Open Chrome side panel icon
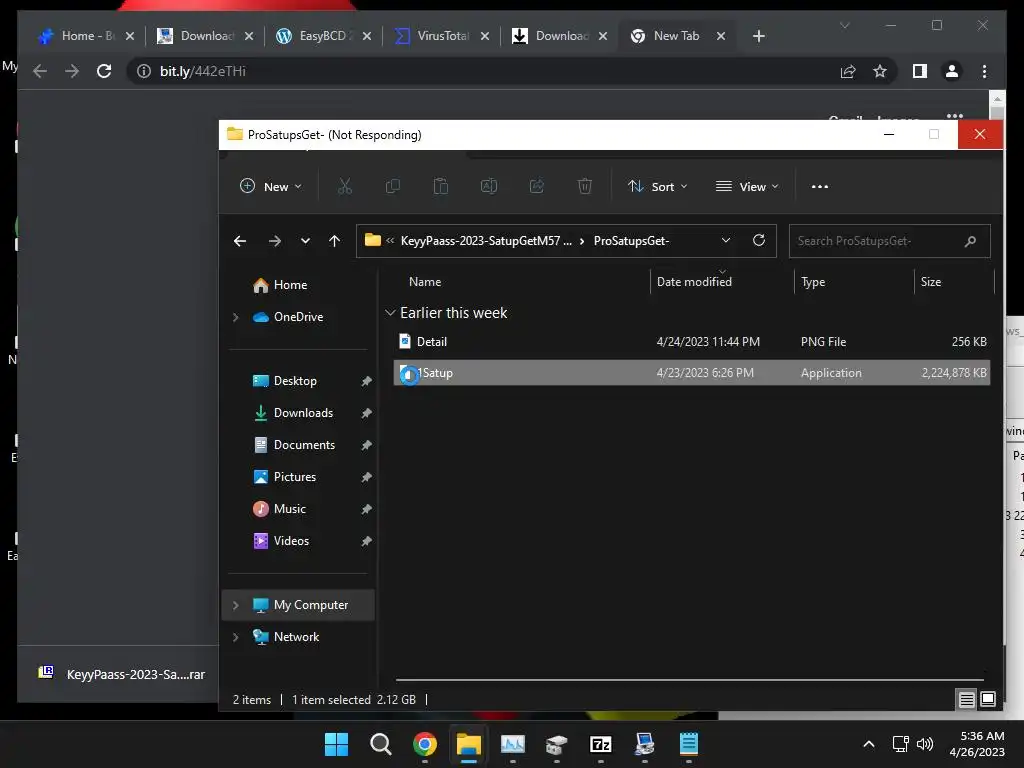 click(x=920, y=71)
